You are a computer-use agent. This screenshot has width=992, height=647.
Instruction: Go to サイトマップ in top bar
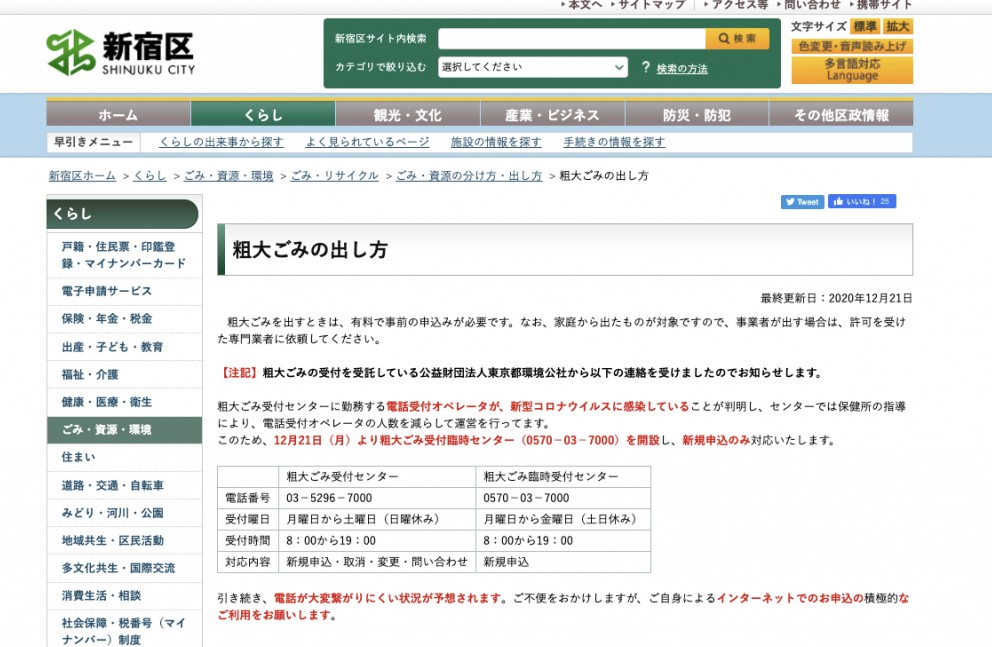coord(651,5)
